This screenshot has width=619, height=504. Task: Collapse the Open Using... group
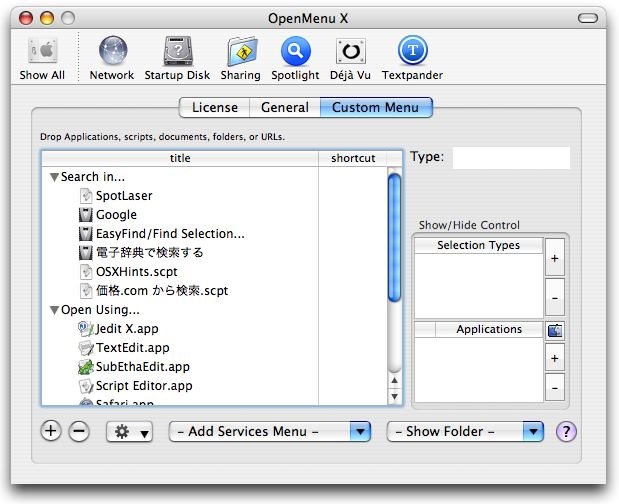point(54,310)
